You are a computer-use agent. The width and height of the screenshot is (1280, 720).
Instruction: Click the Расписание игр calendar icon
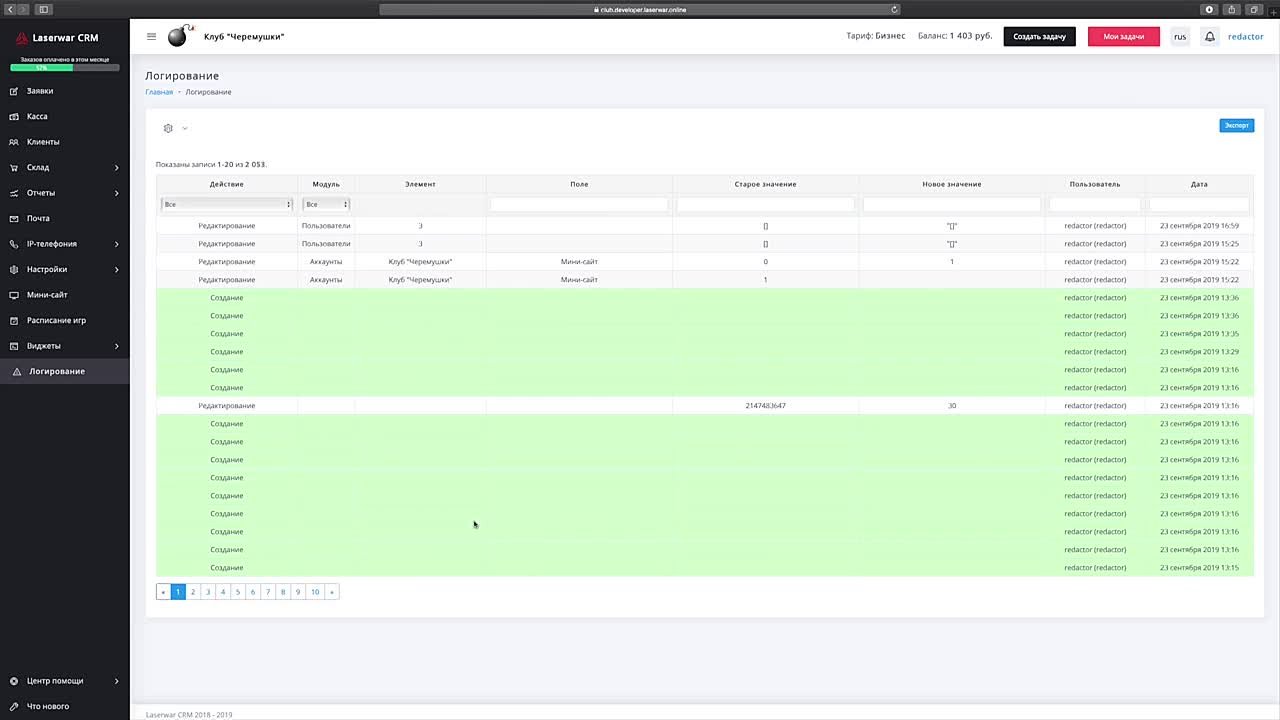(14, 320)
